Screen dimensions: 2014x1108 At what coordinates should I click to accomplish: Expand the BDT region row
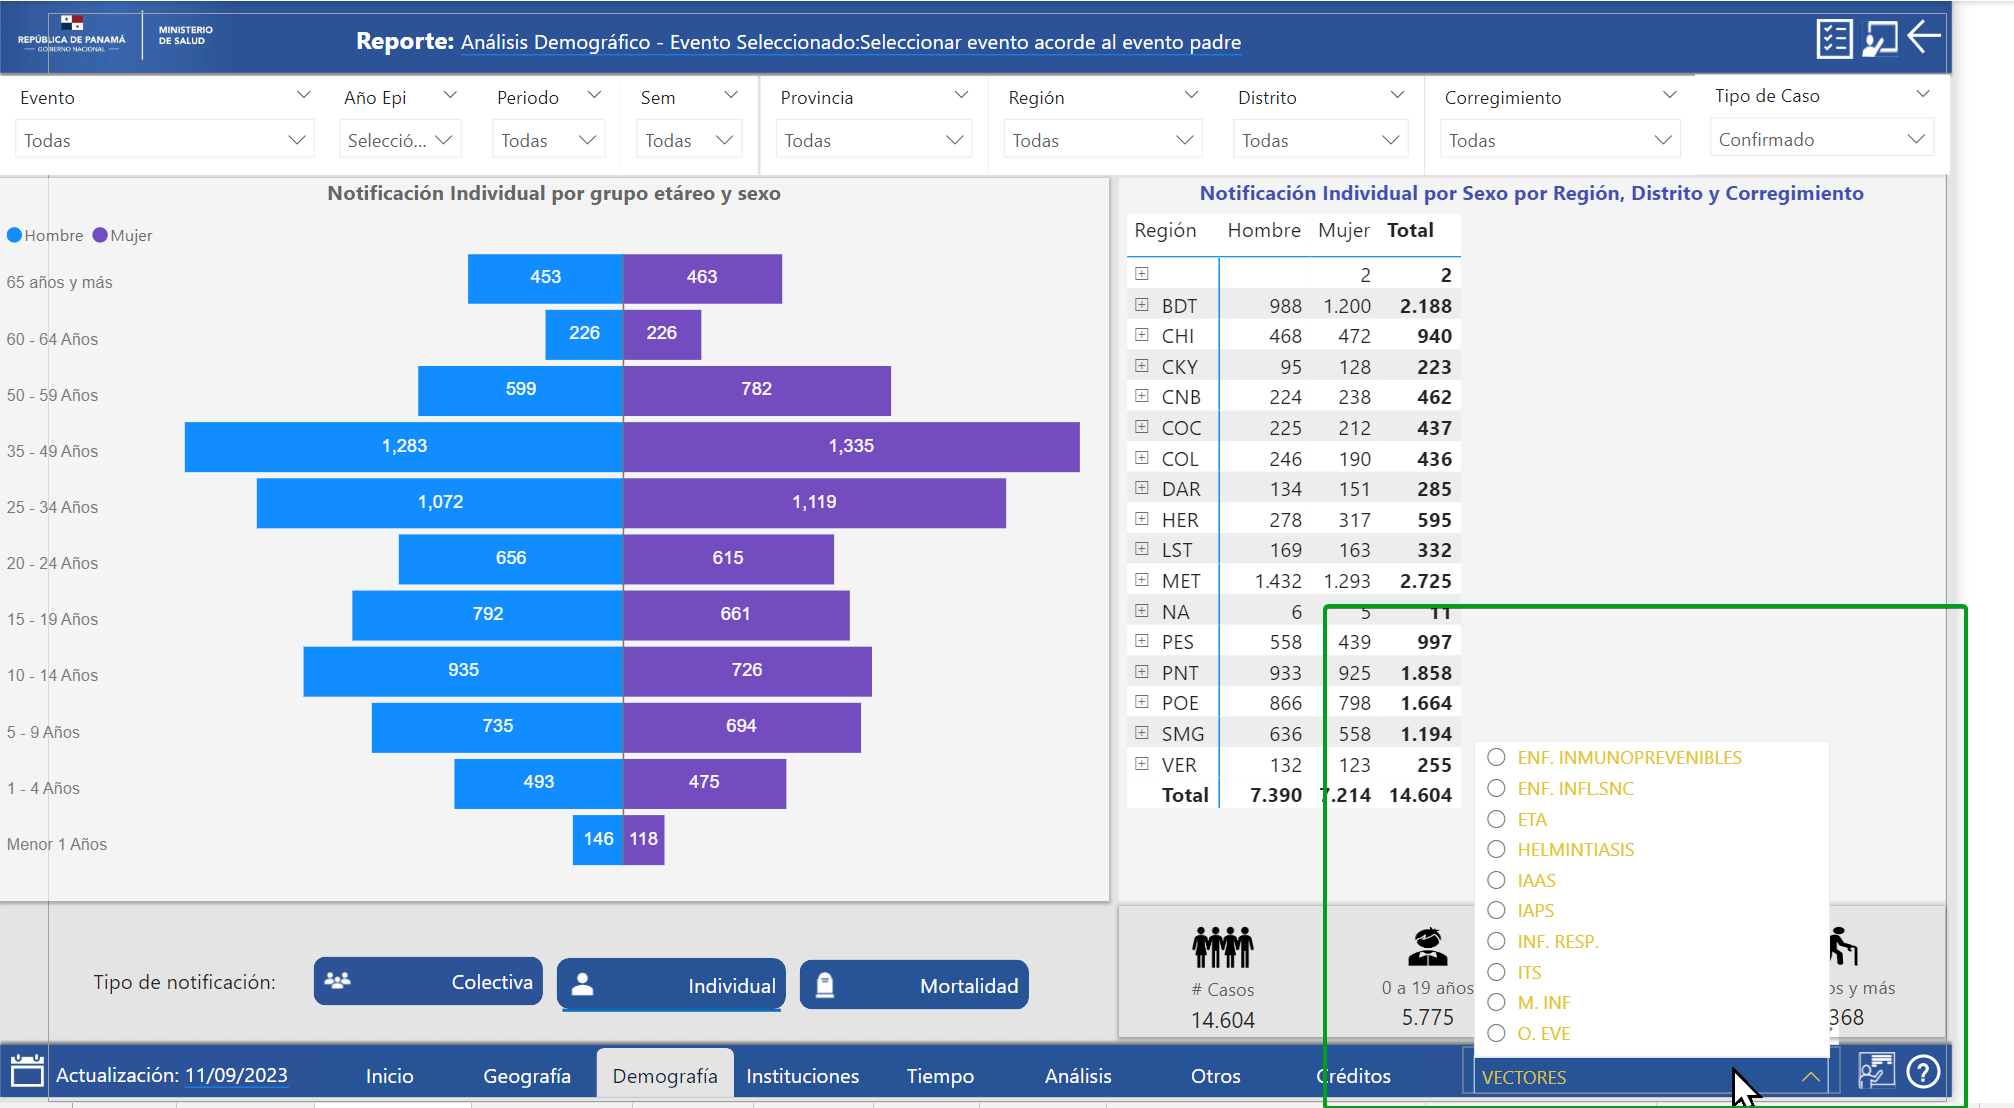[x=1142, y=304]
